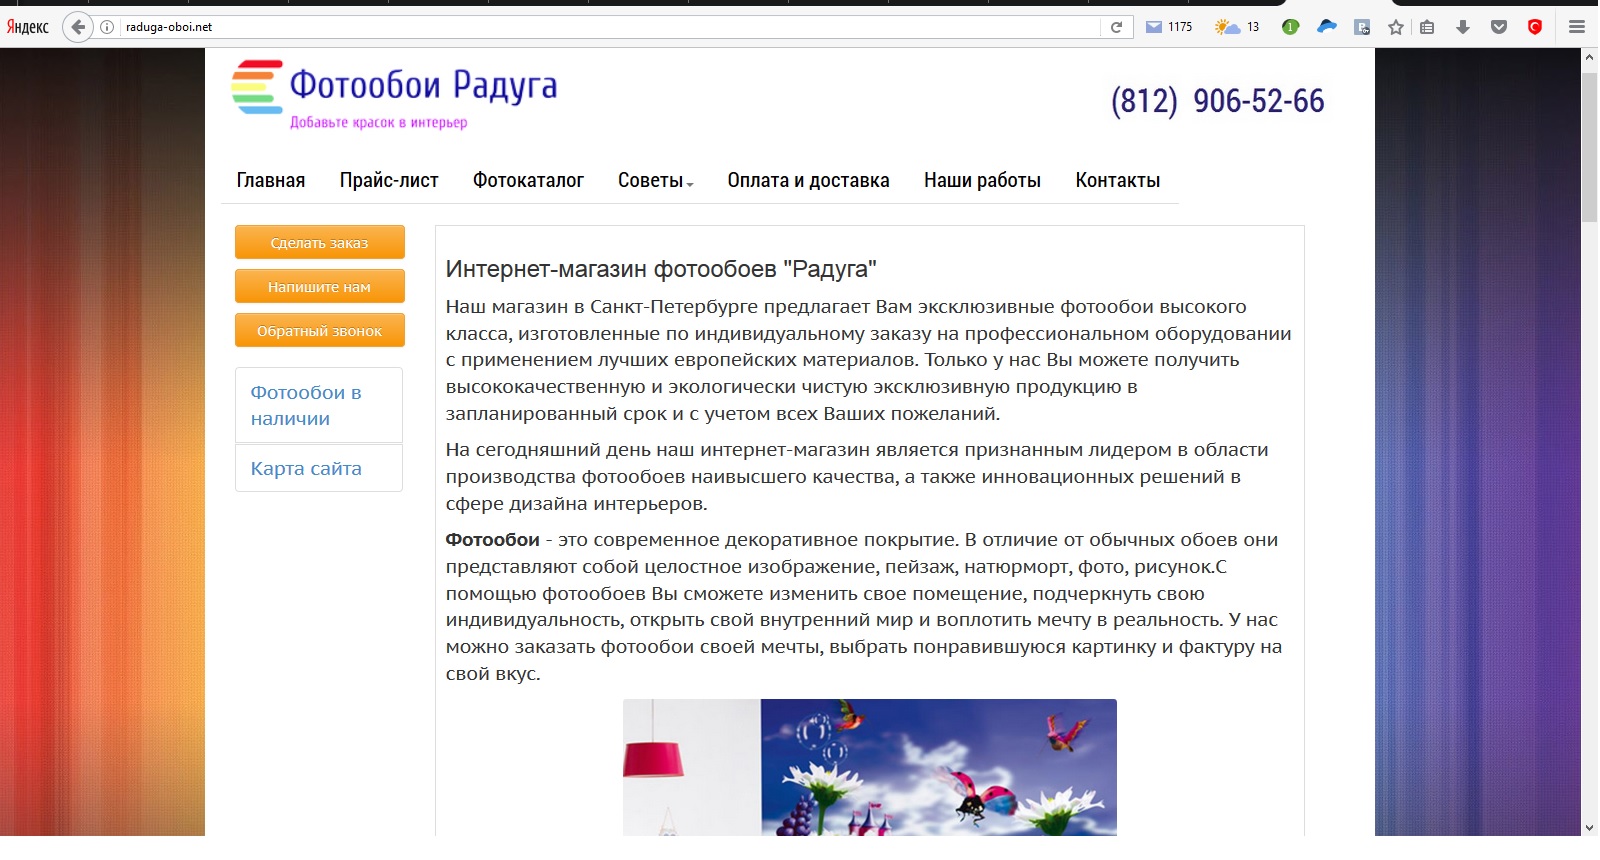Click the slogan Добавьте красок в интерьер

(378, 122)
